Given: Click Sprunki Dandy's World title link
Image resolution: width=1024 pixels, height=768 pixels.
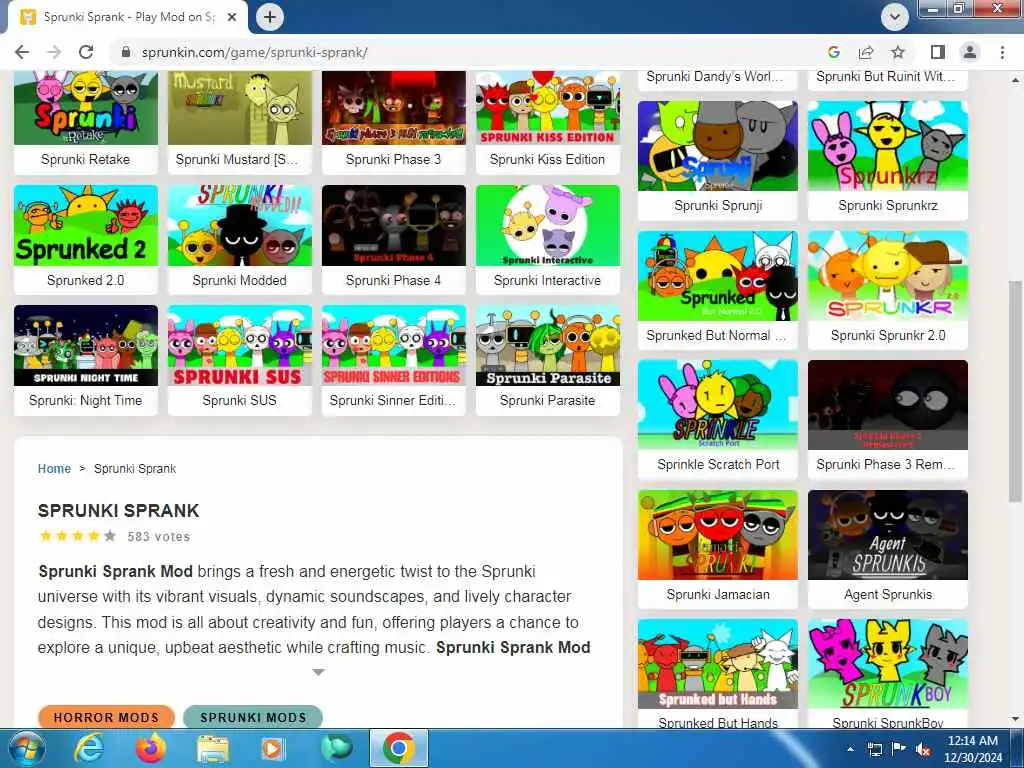Looking at the screenshot, I should coord(714,76).
